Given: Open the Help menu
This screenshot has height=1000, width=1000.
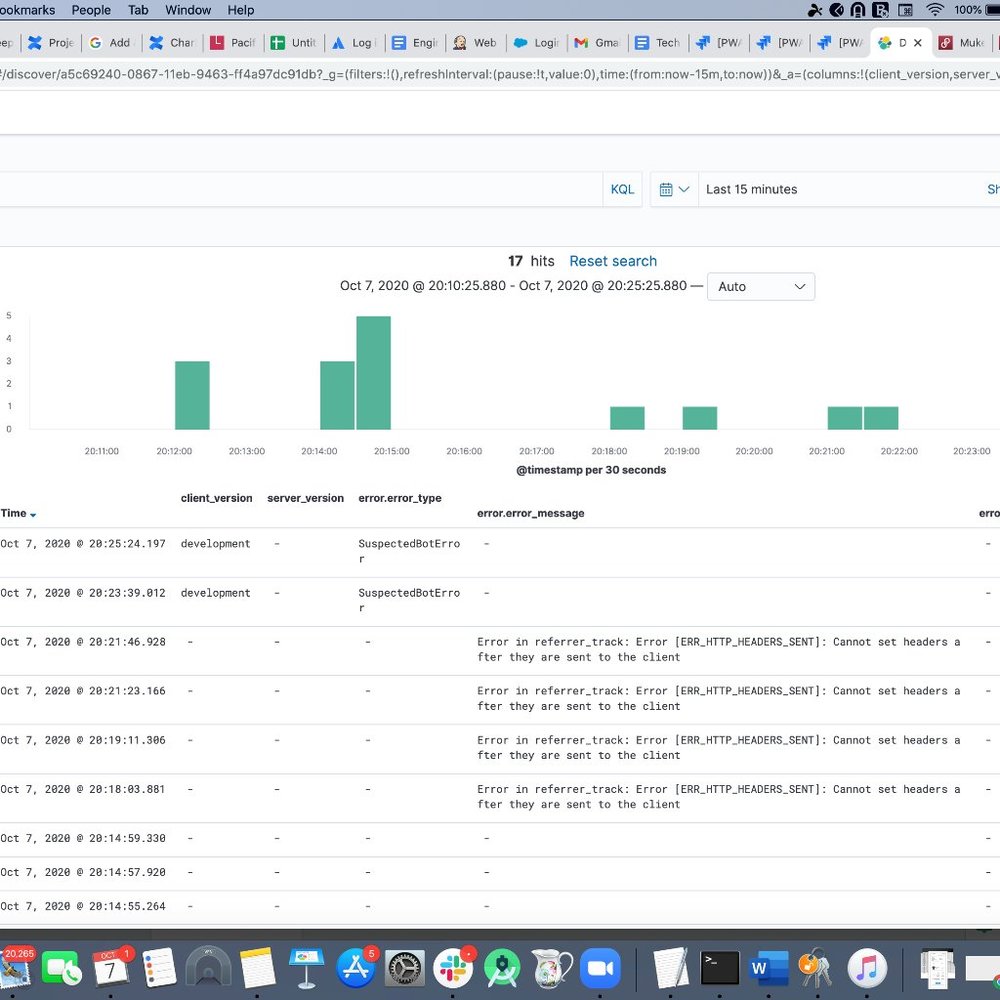Looking at the screenshot, I should (x=241, y=10).
